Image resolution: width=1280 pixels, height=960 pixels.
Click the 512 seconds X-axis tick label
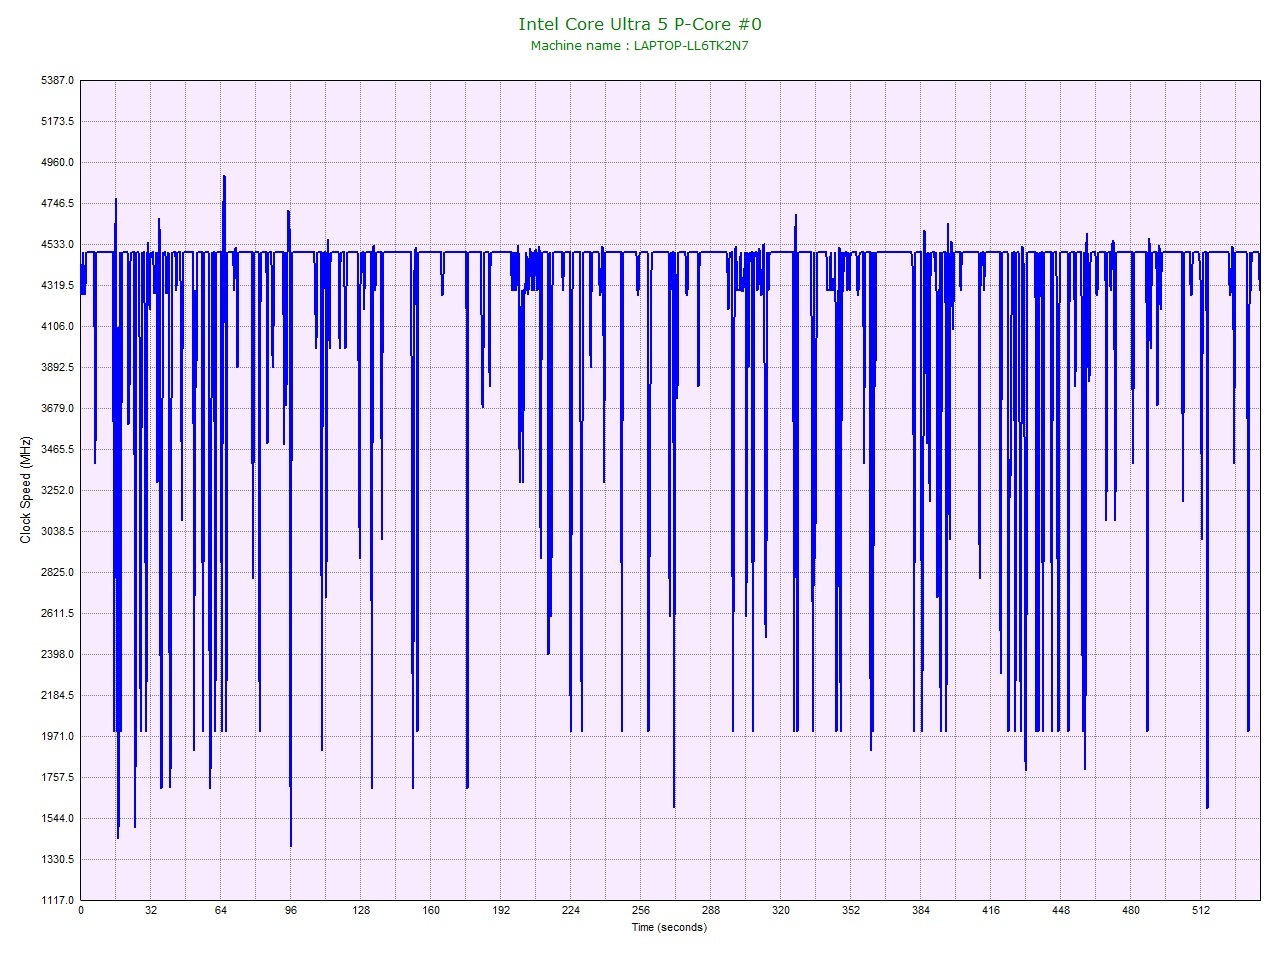(1201, 911)
